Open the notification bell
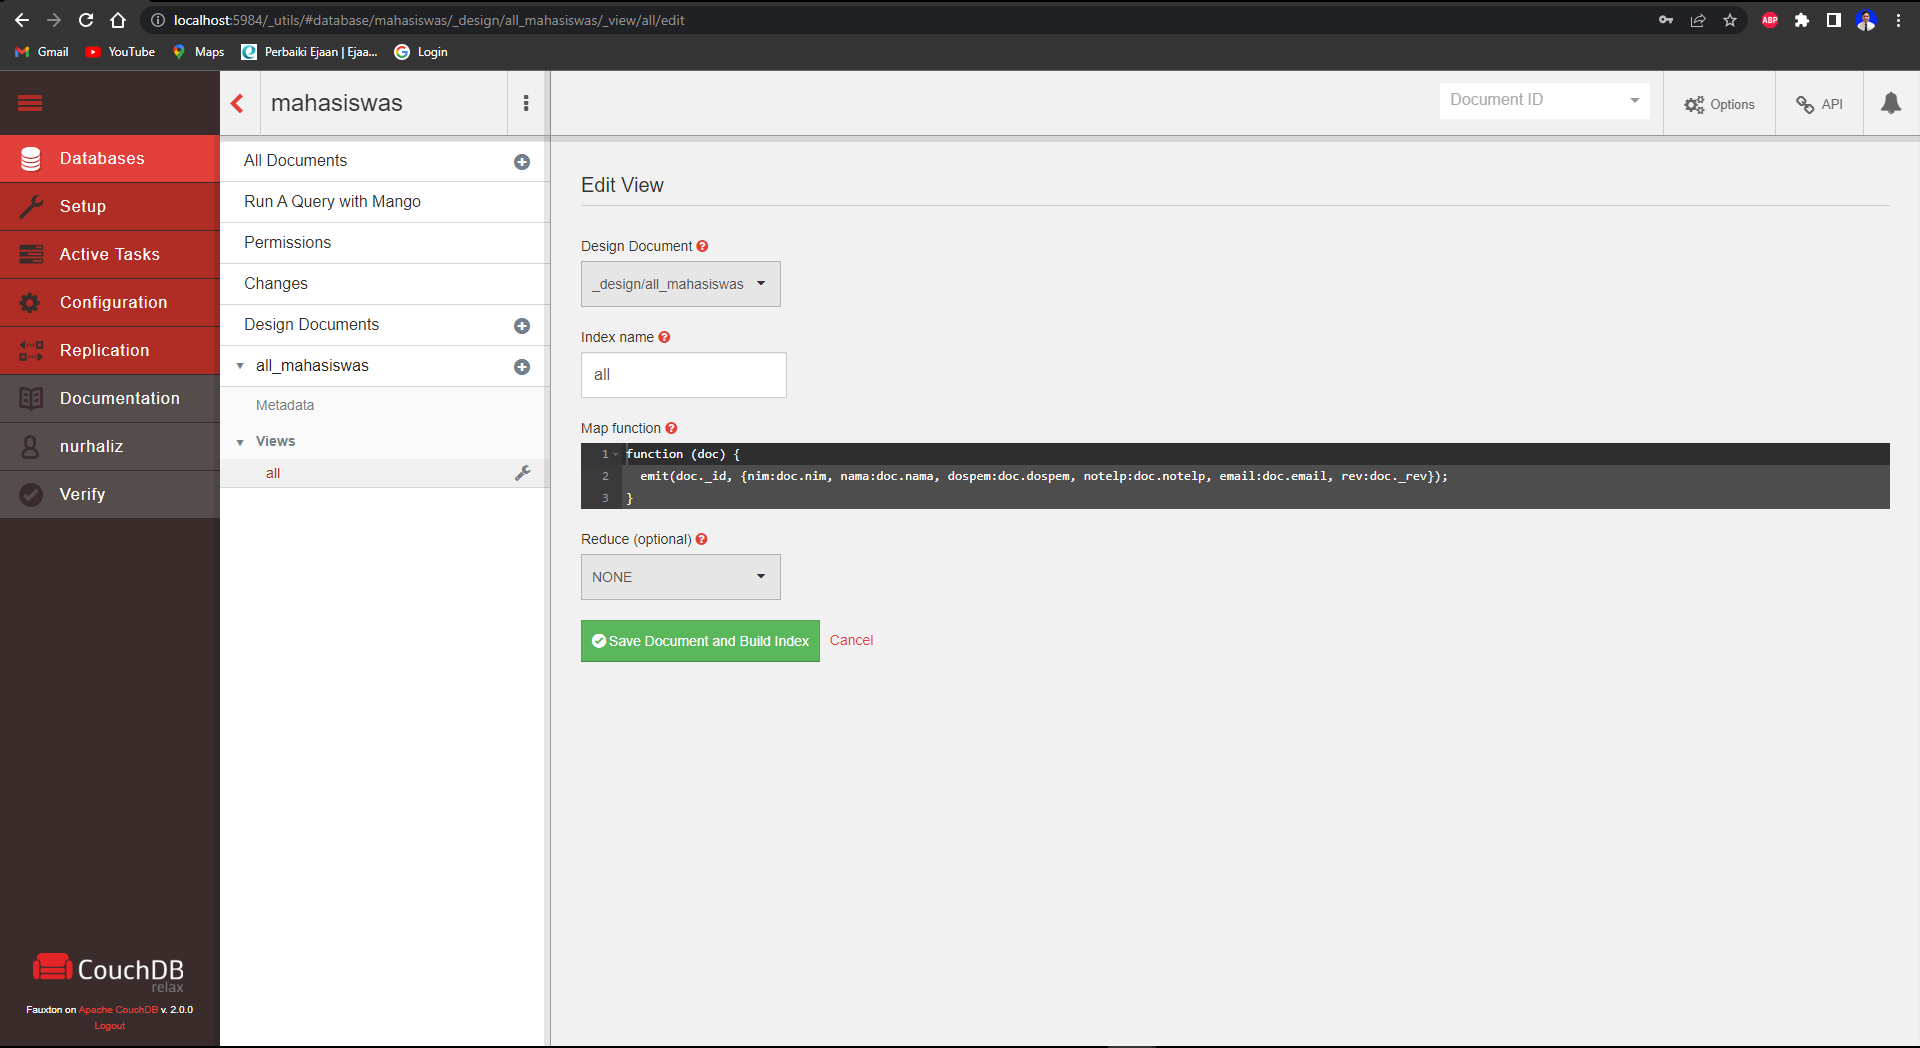 tap(1890, 103)
